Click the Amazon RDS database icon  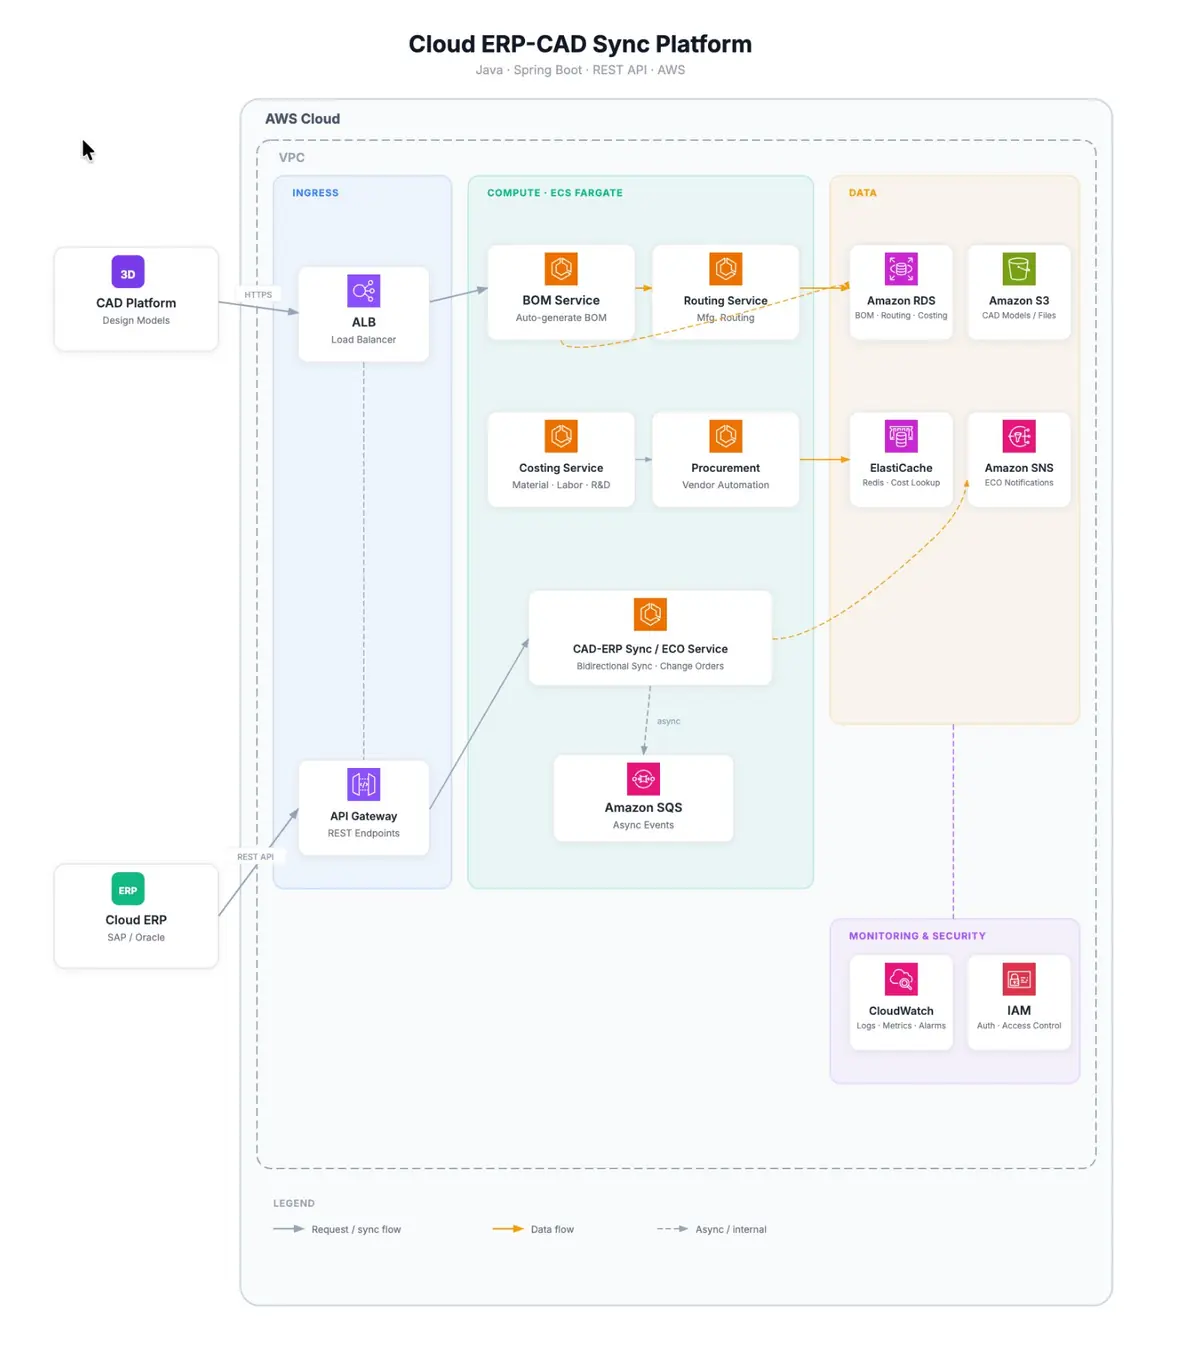coord(900,267)
